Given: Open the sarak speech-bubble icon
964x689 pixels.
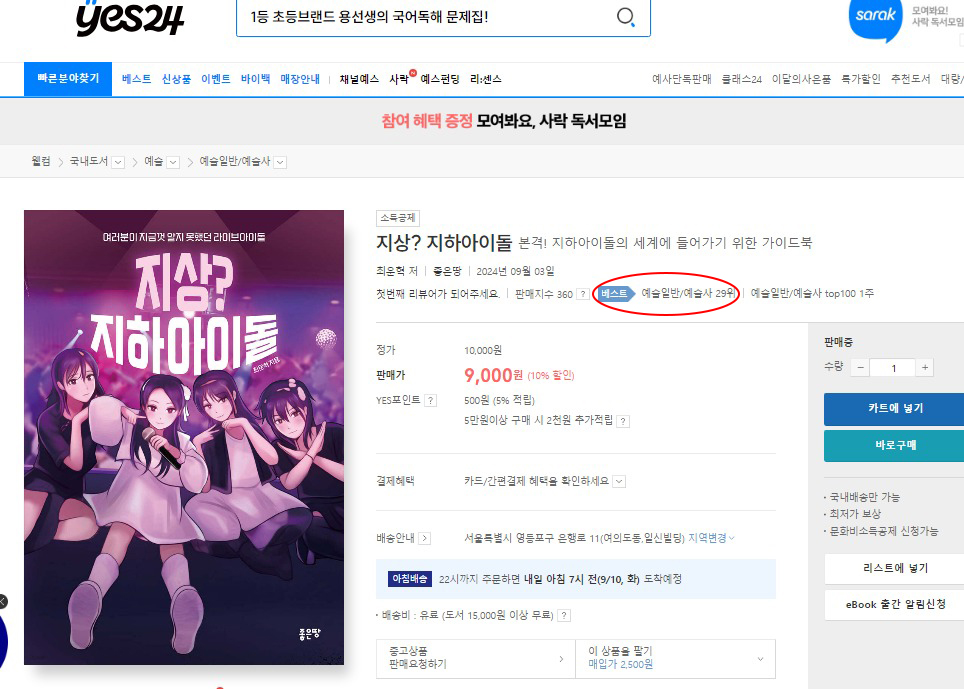Looking at the screenshot, I should click(x=875, y=18).
